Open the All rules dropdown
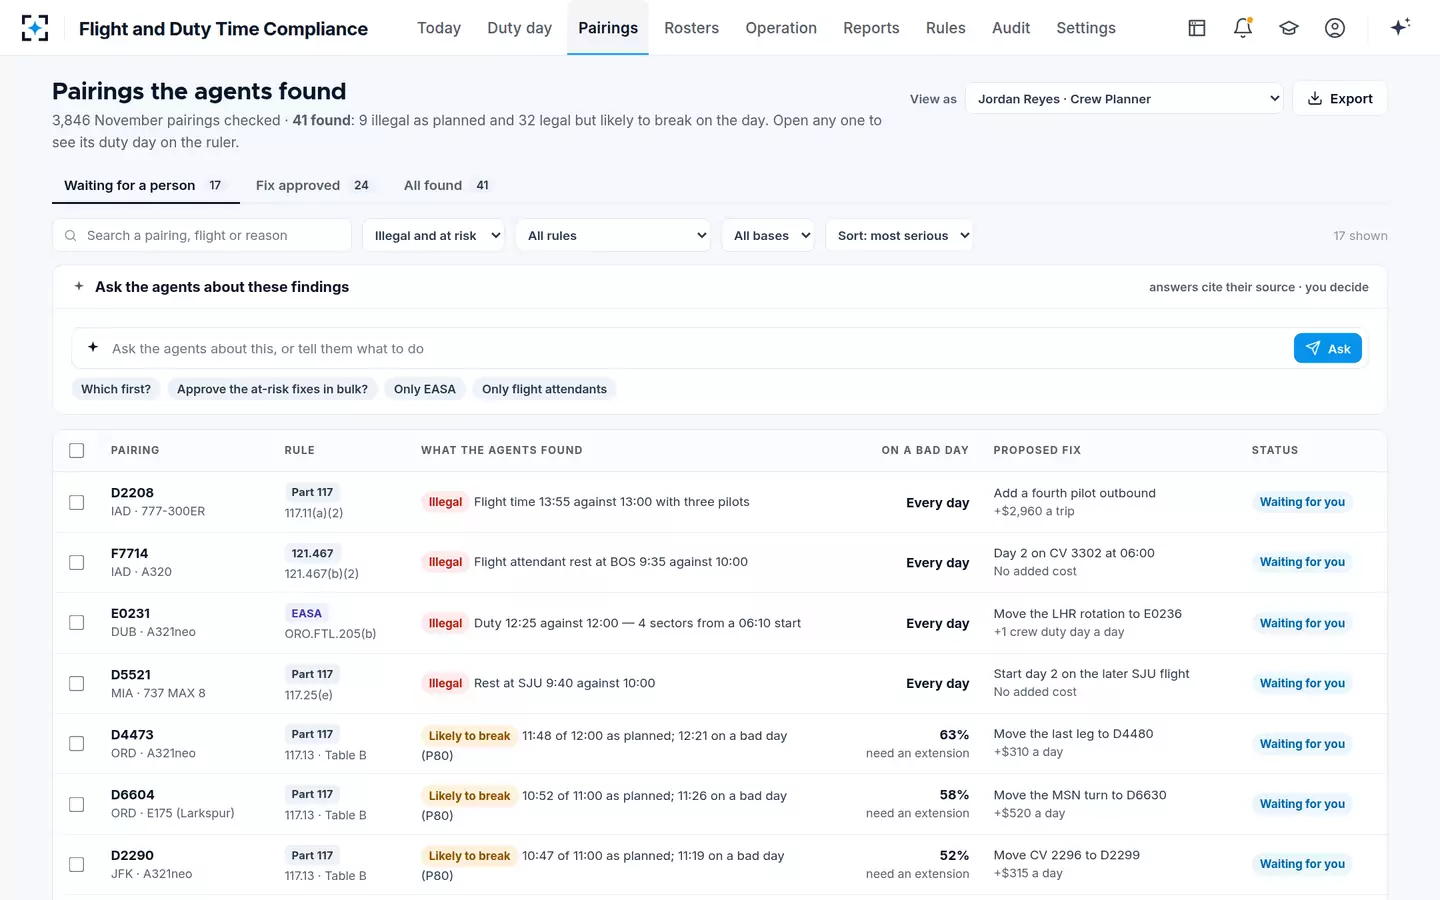Image resolution: width=1440 pixels, height=900 pixels. [x=613, y=236]
